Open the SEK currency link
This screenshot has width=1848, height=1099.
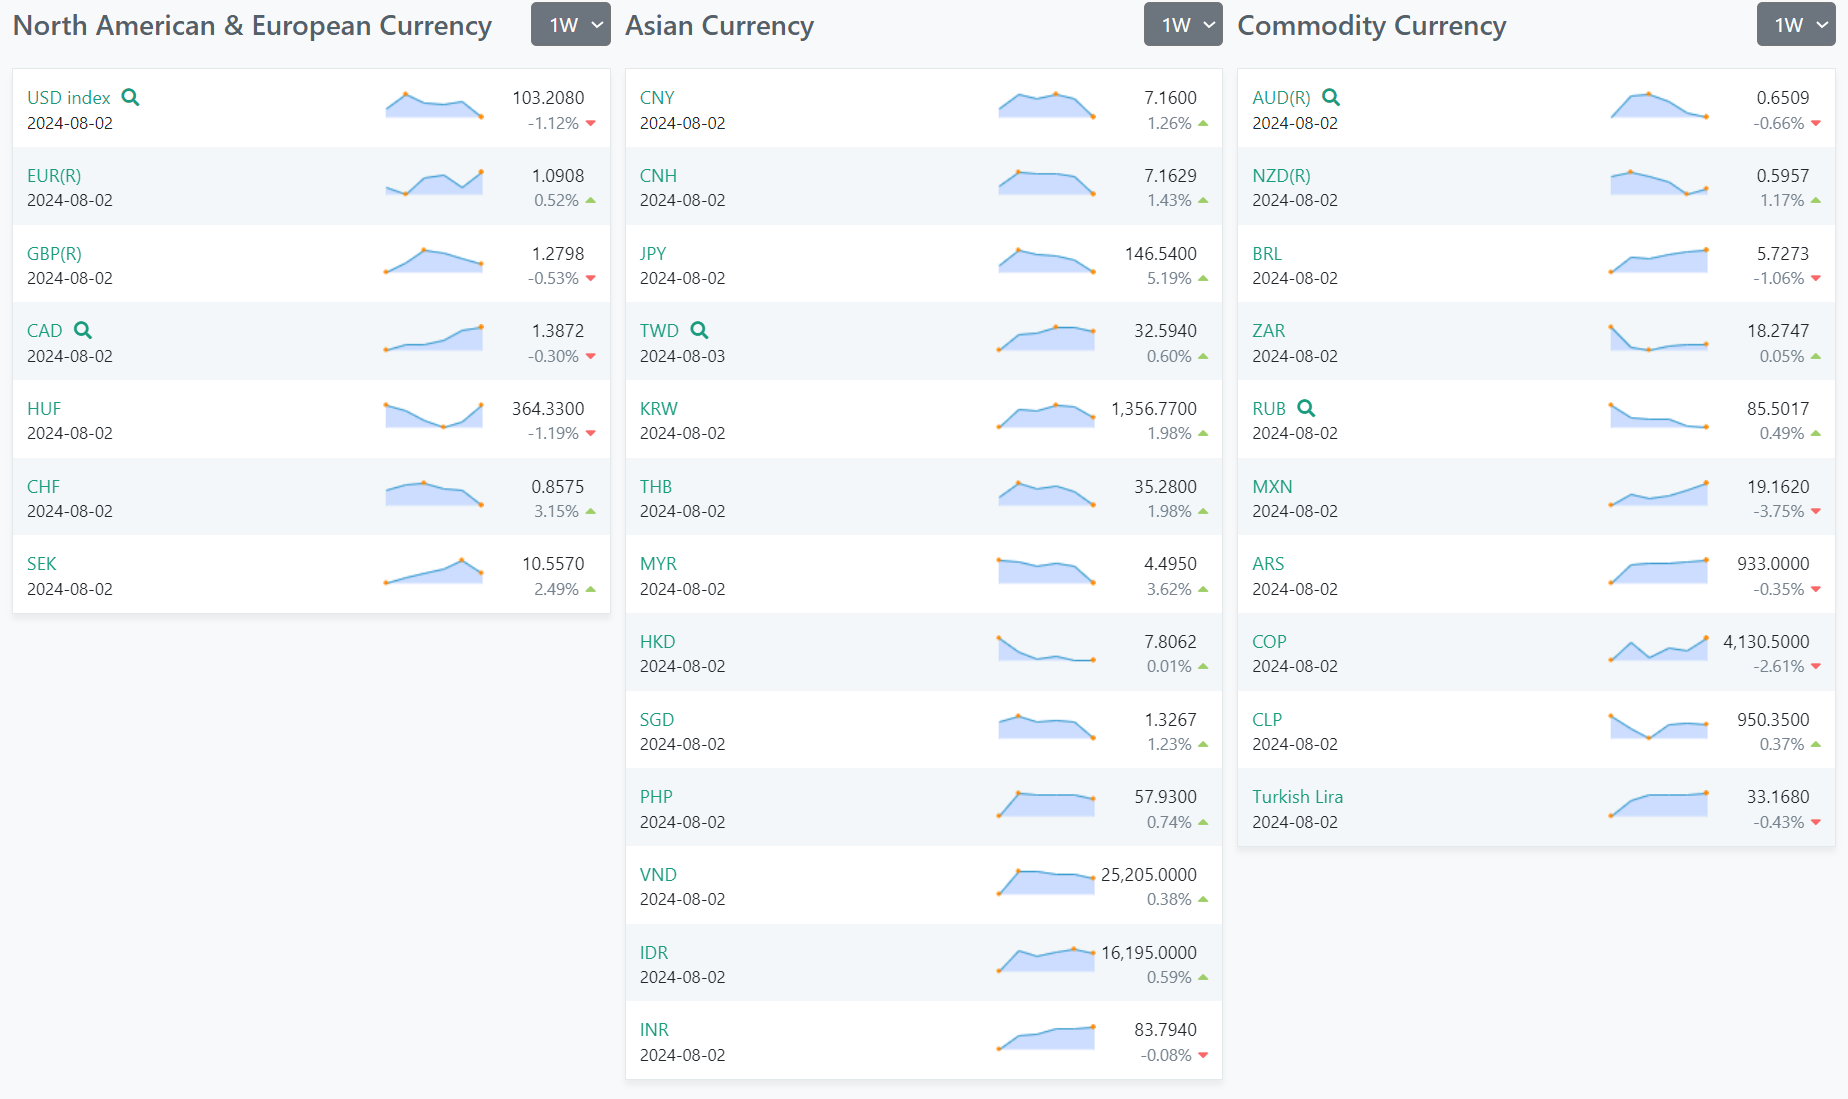click(42, 563)
